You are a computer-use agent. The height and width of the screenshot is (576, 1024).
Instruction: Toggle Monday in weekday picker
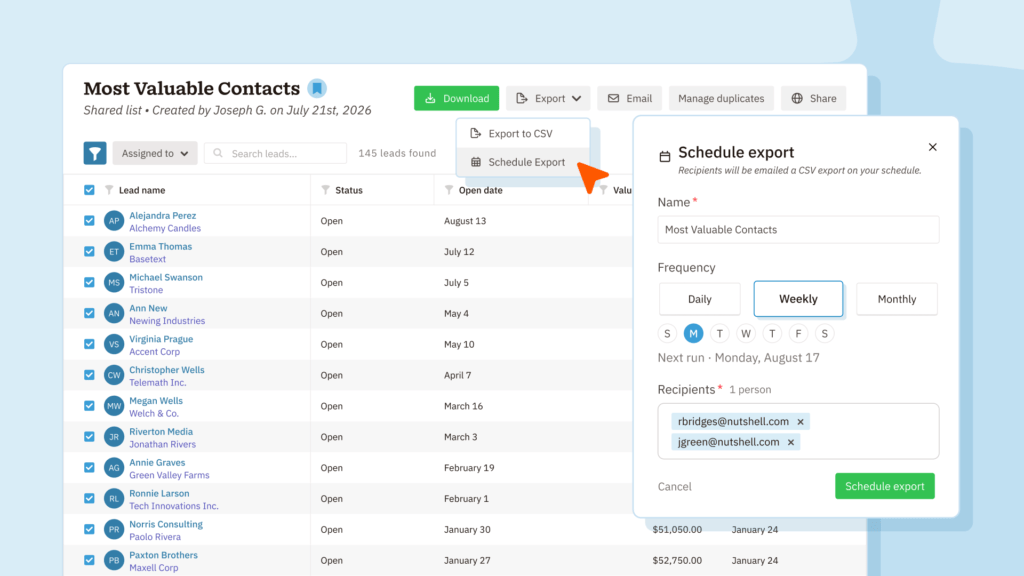(x=693, y=334)
